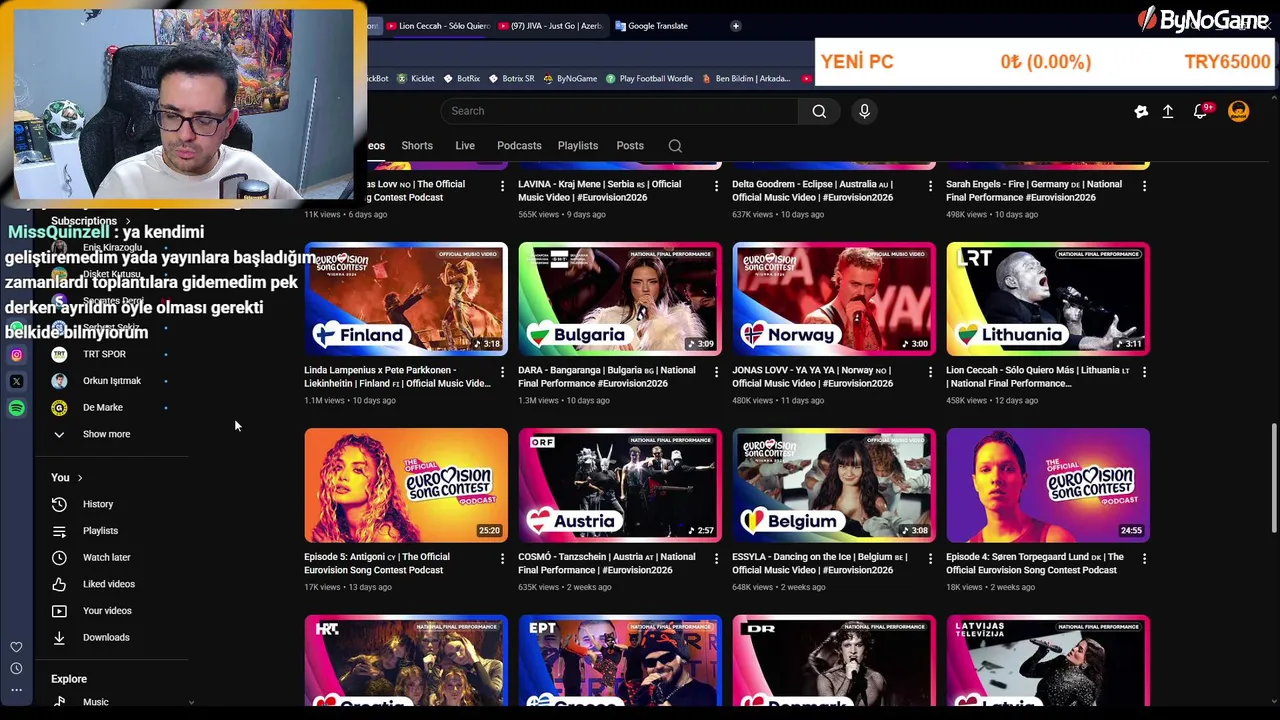The width and height of the screenshot is (1280, 720).
Task: Switch to the Live channel tab
Action: (465, 146)
